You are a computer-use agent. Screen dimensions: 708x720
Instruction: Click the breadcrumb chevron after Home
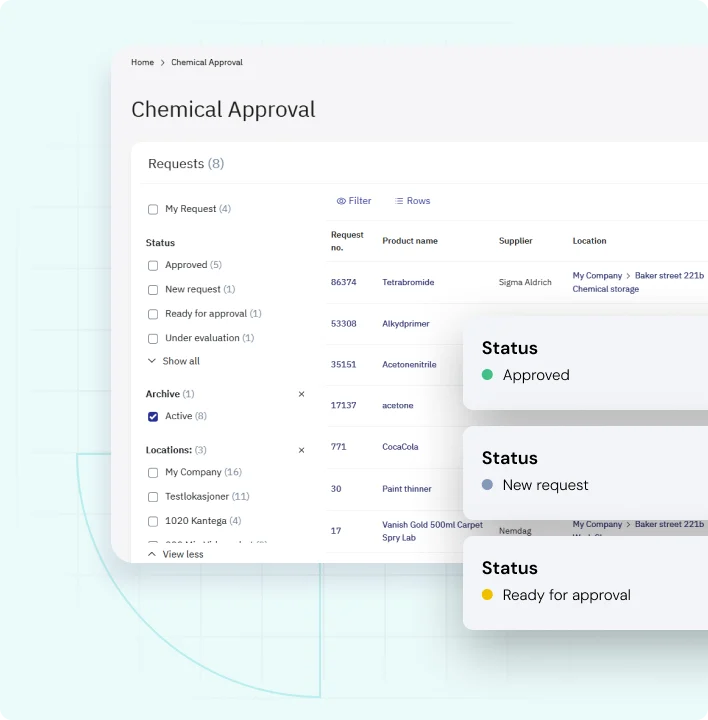click(x=163, y=63)
